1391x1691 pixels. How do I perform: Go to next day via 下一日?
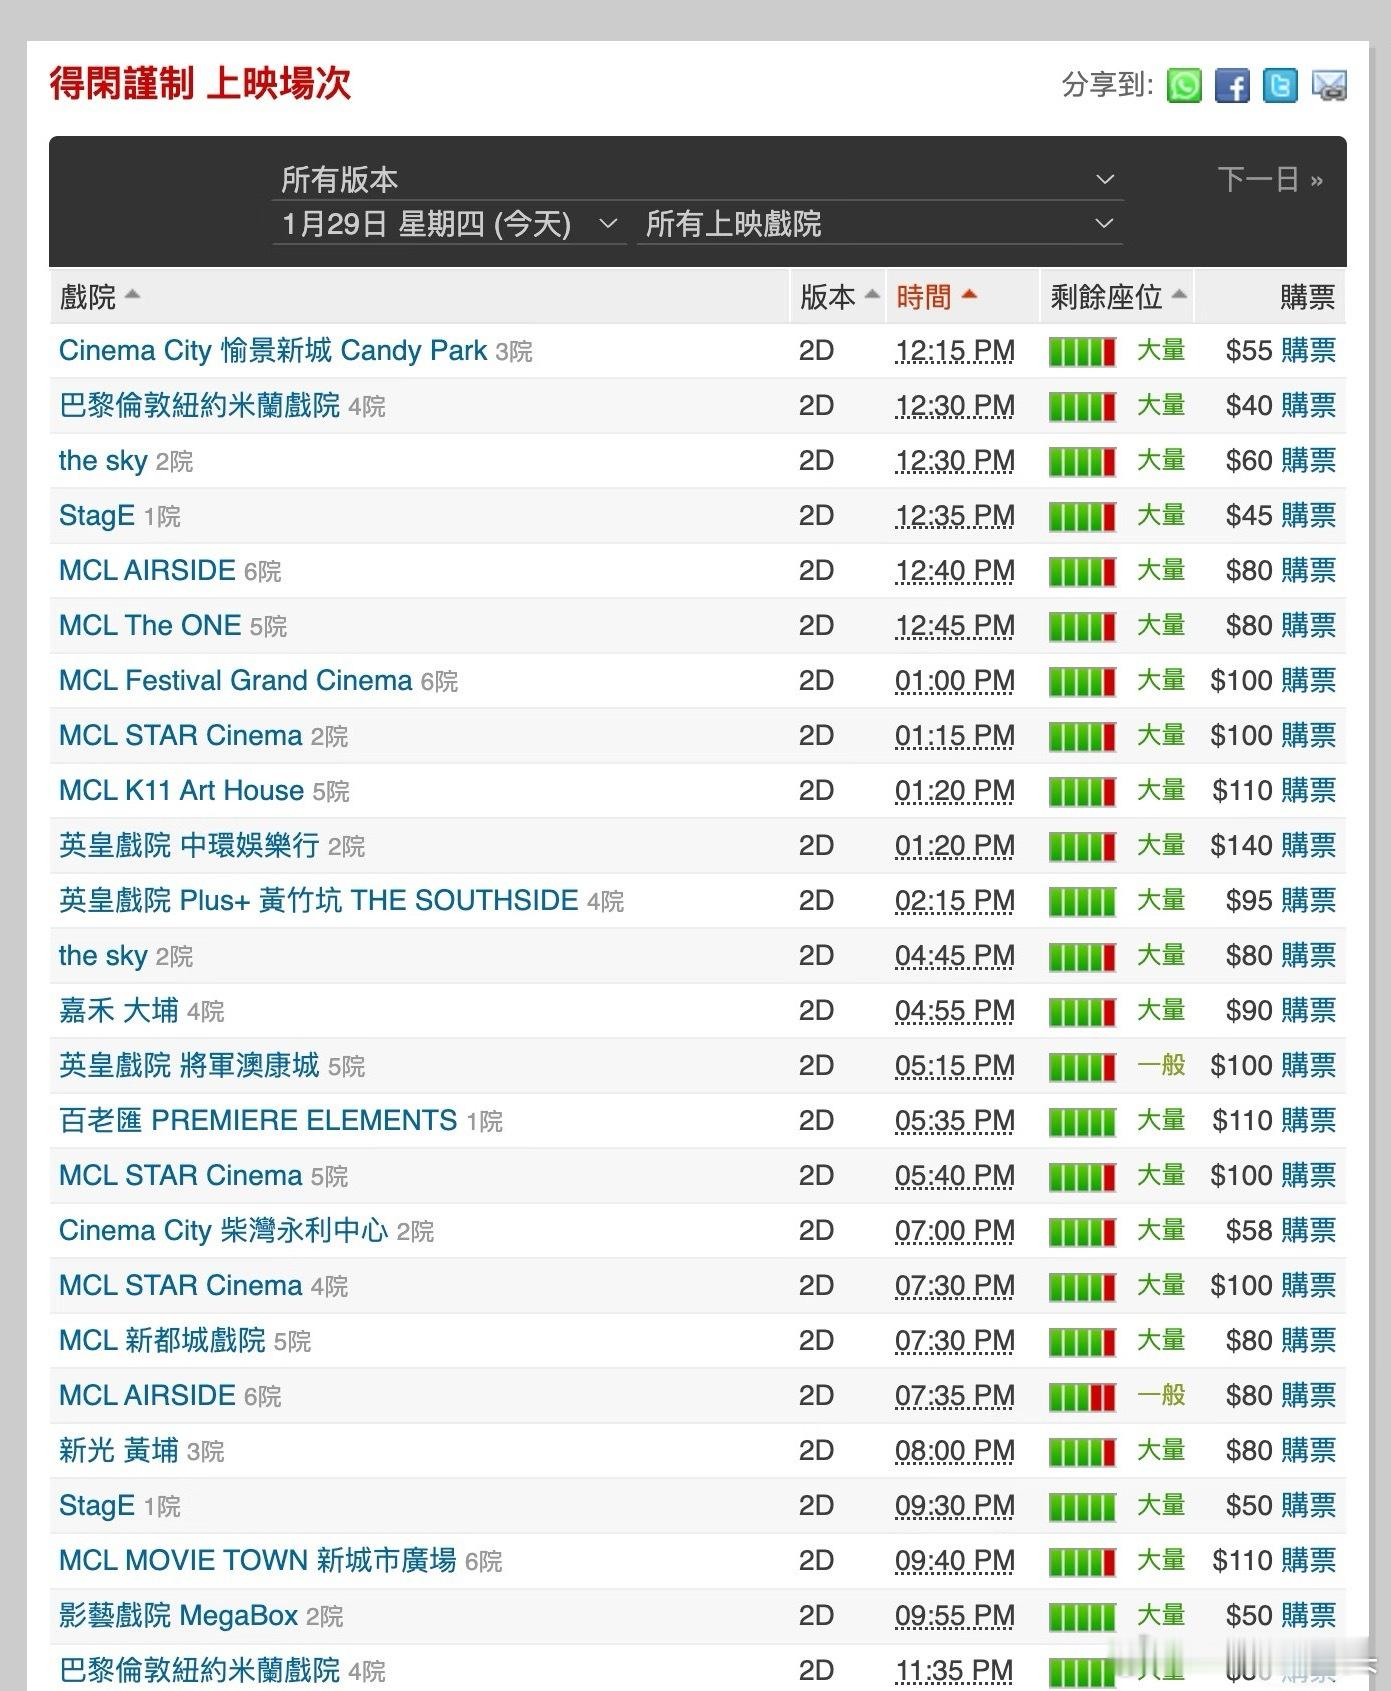1270,180
